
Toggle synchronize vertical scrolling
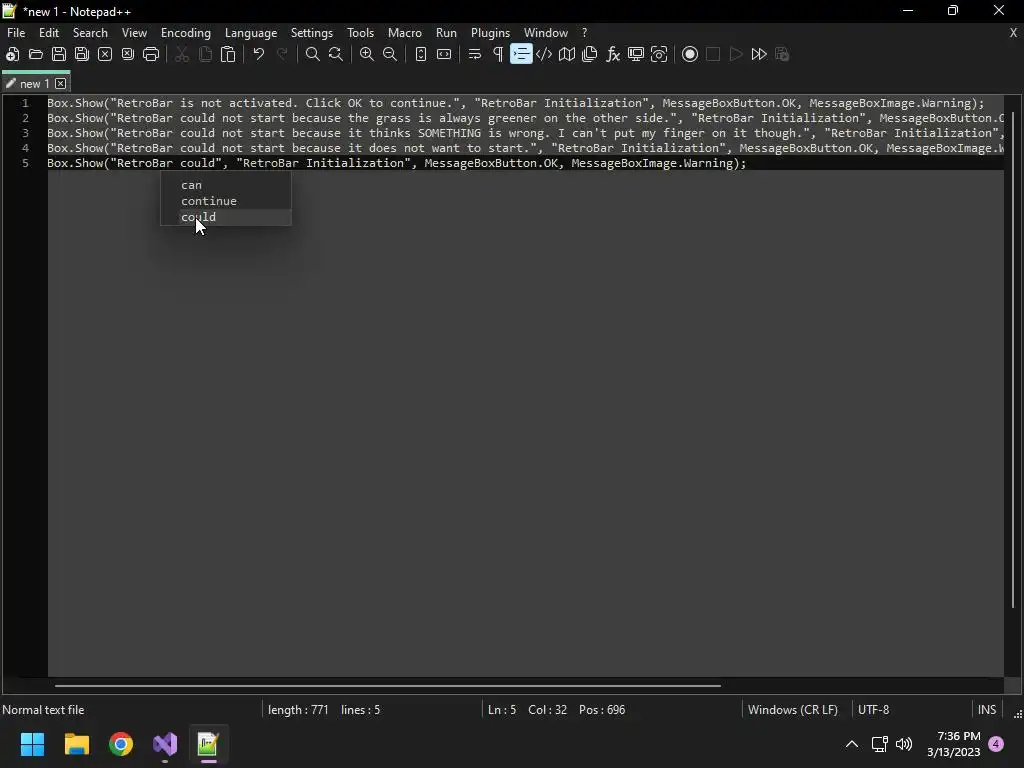point(421,54)
